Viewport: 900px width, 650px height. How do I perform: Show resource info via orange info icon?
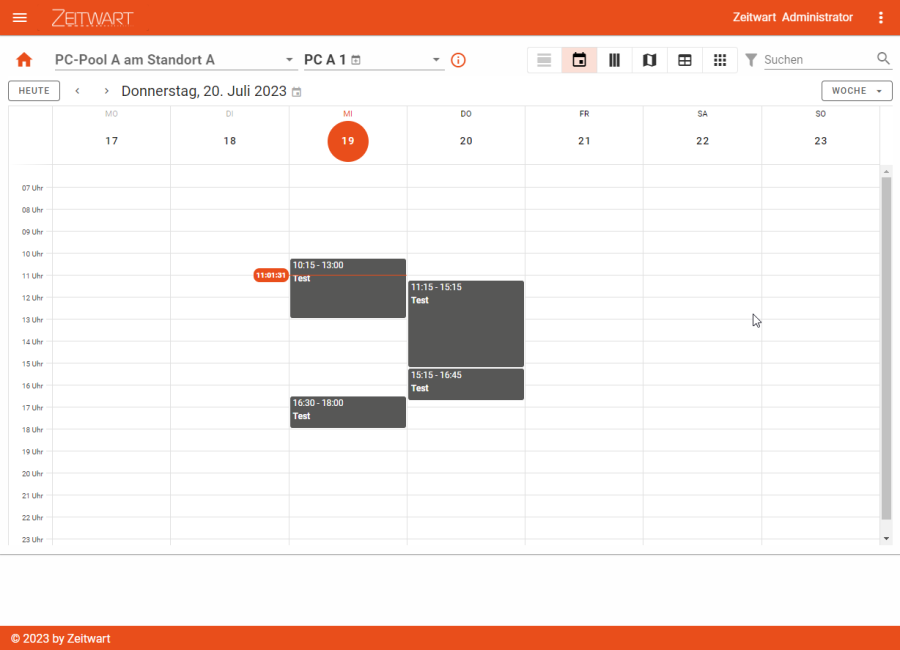(458, 60)
